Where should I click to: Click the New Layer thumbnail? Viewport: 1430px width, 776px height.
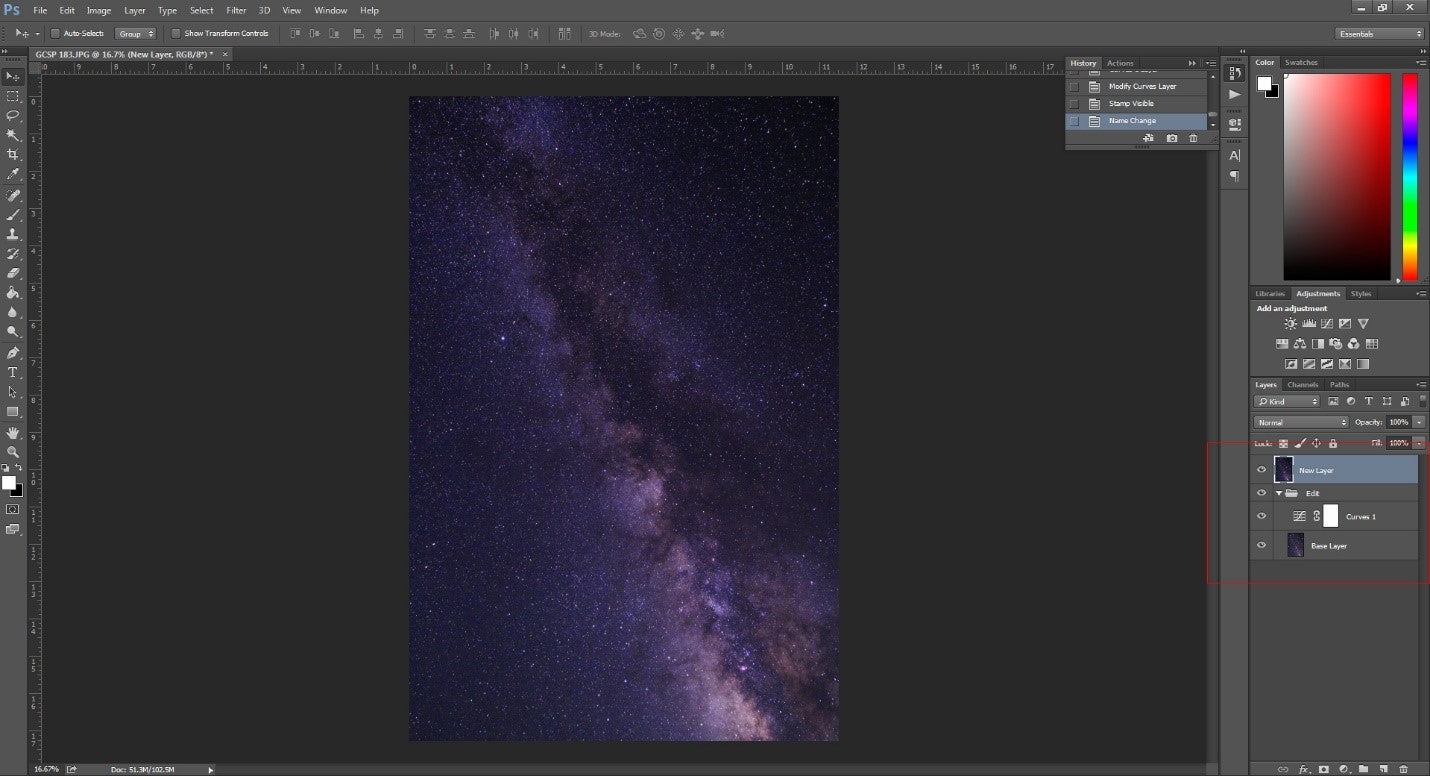tap(1283, 470)
